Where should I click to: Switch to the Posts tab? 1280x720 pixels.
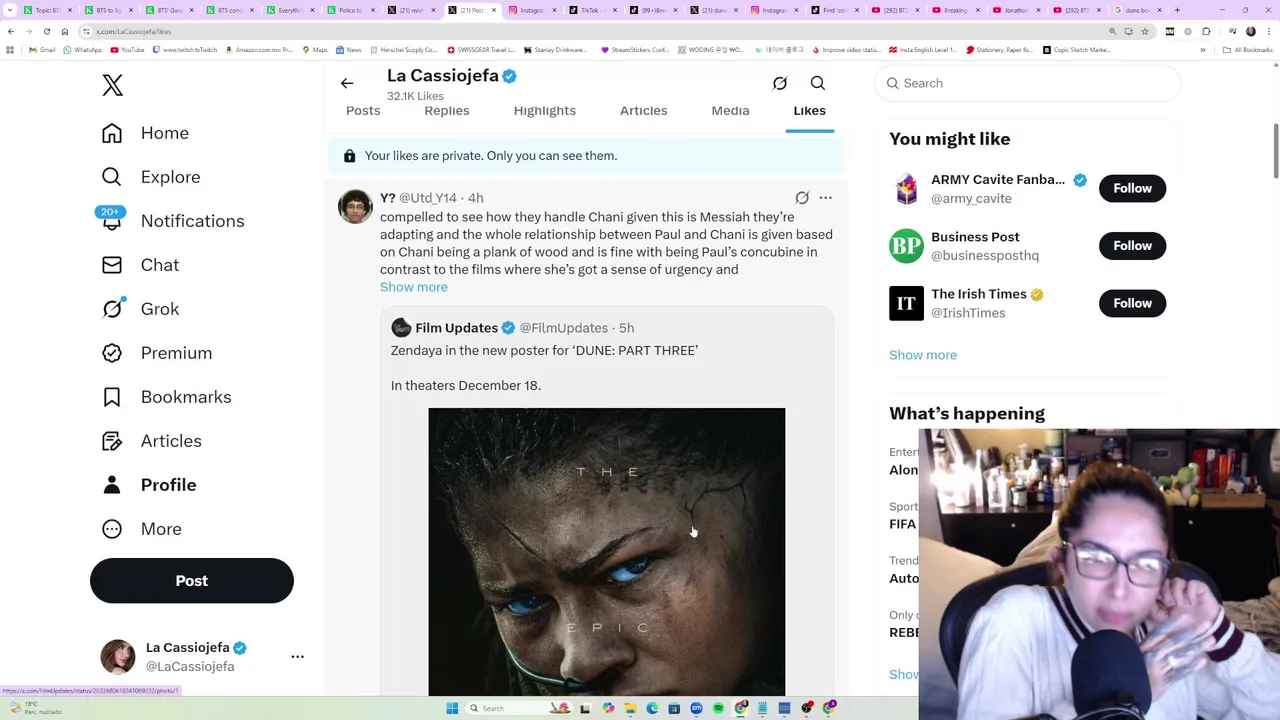tap(363, 111)
